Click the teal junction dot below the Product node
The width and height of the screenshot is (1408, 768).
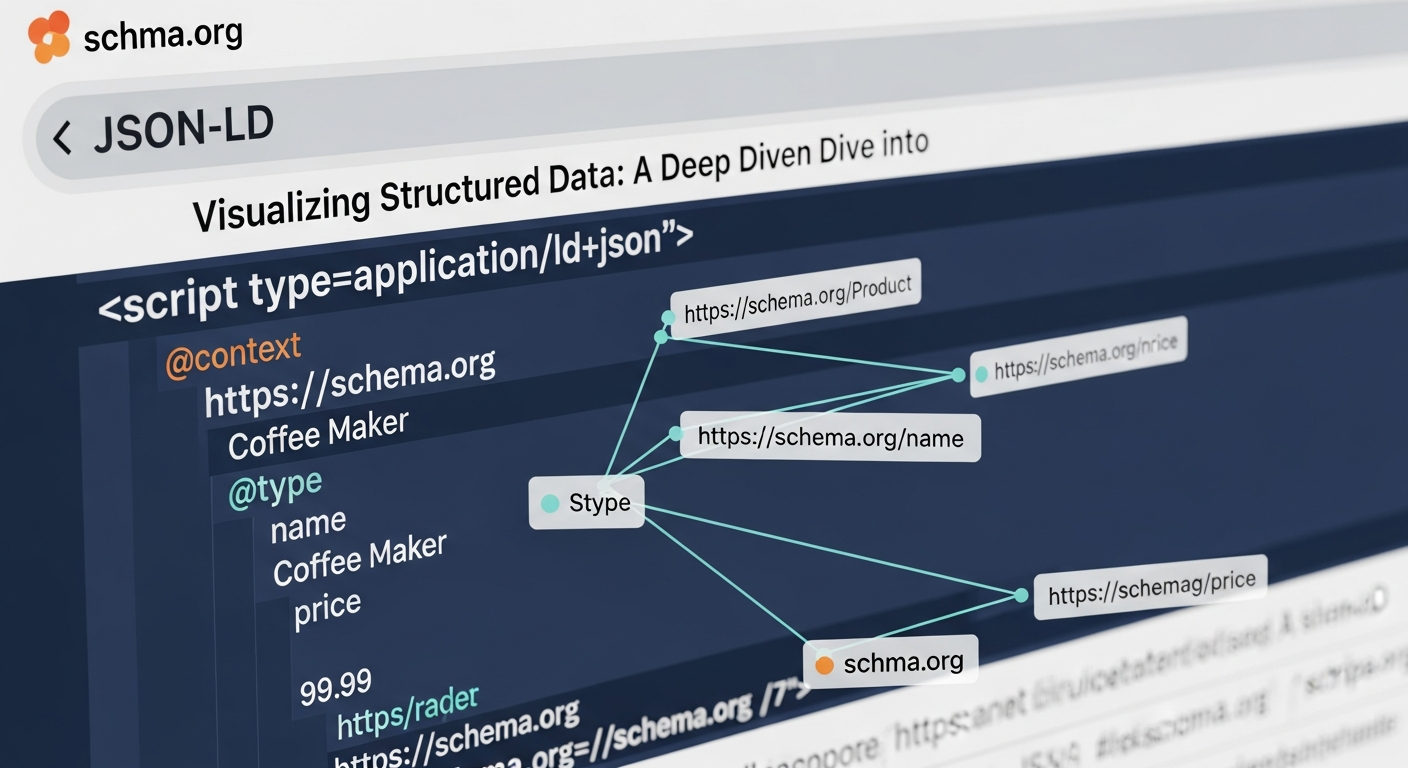click(x=659, y=338)
